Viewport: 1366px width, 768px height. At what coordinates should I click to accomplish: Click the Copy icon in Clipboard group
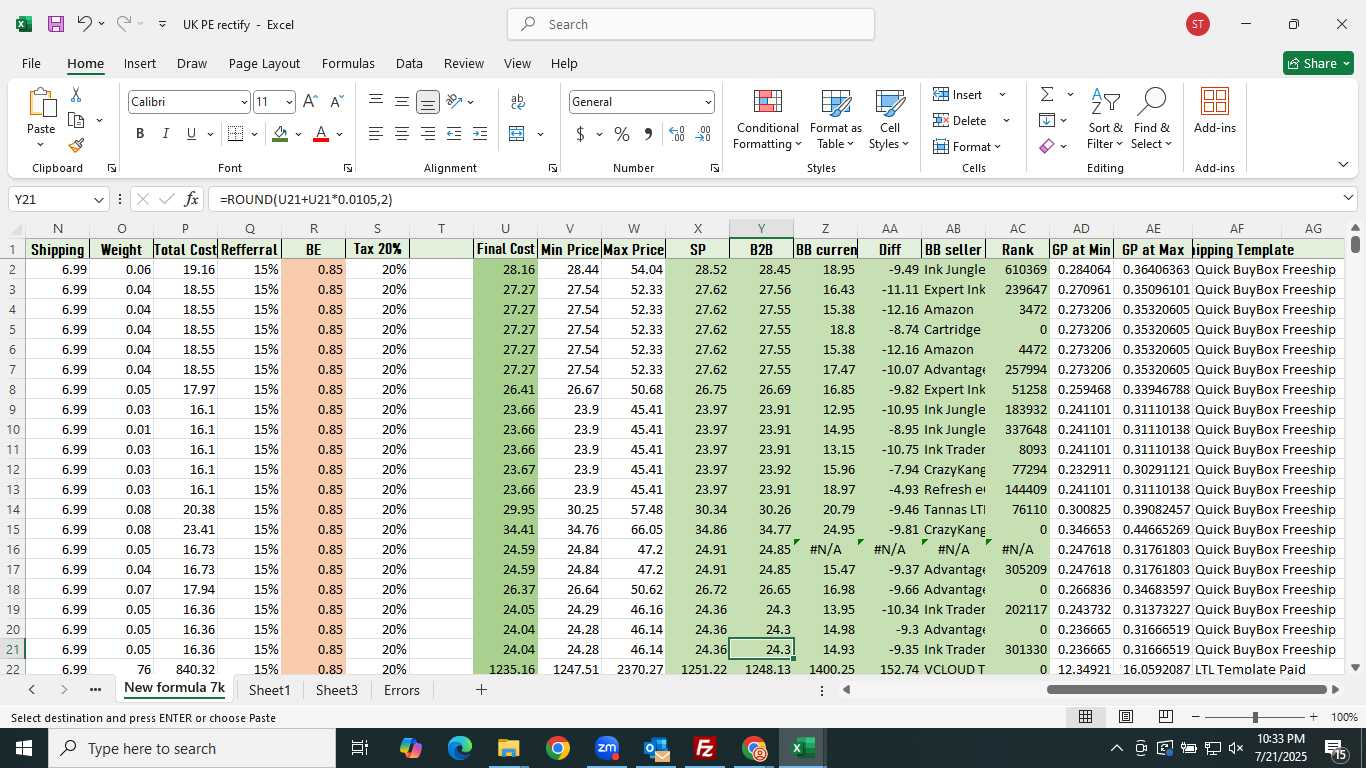pos(76,120)
